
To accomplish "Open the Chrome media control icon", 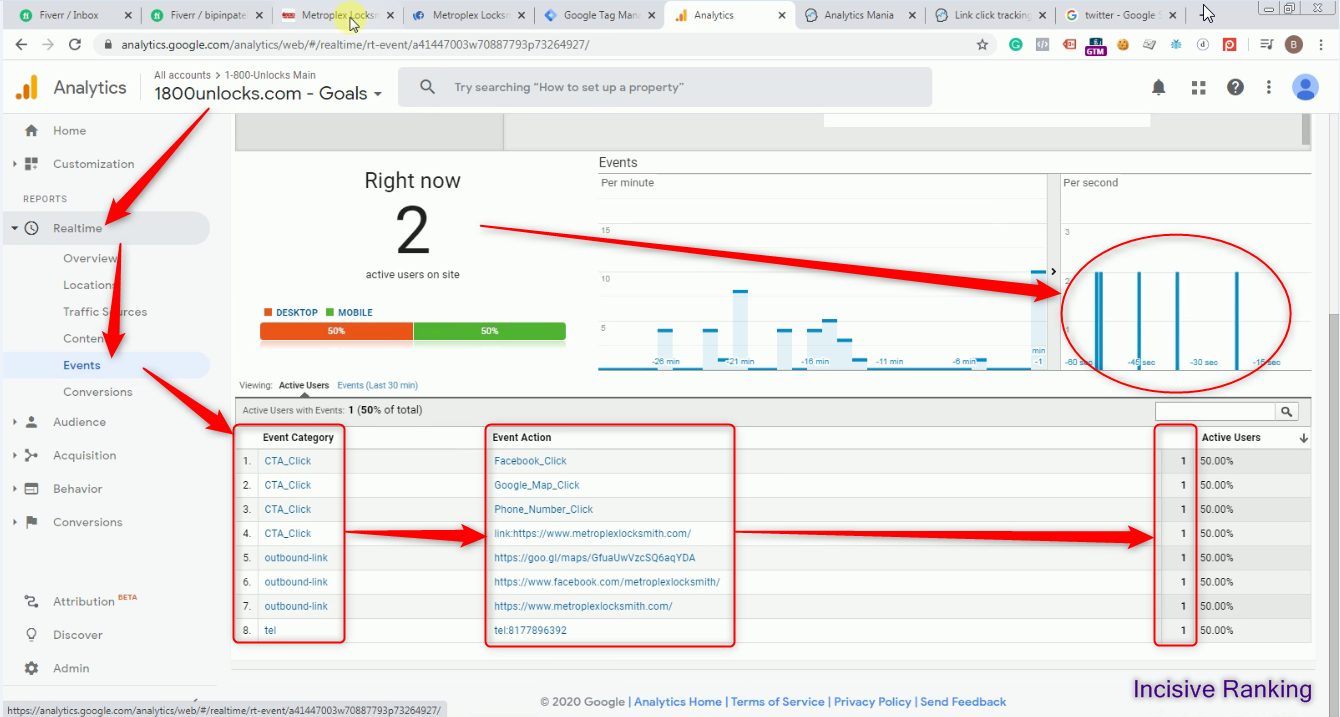I will [1267, 45].
